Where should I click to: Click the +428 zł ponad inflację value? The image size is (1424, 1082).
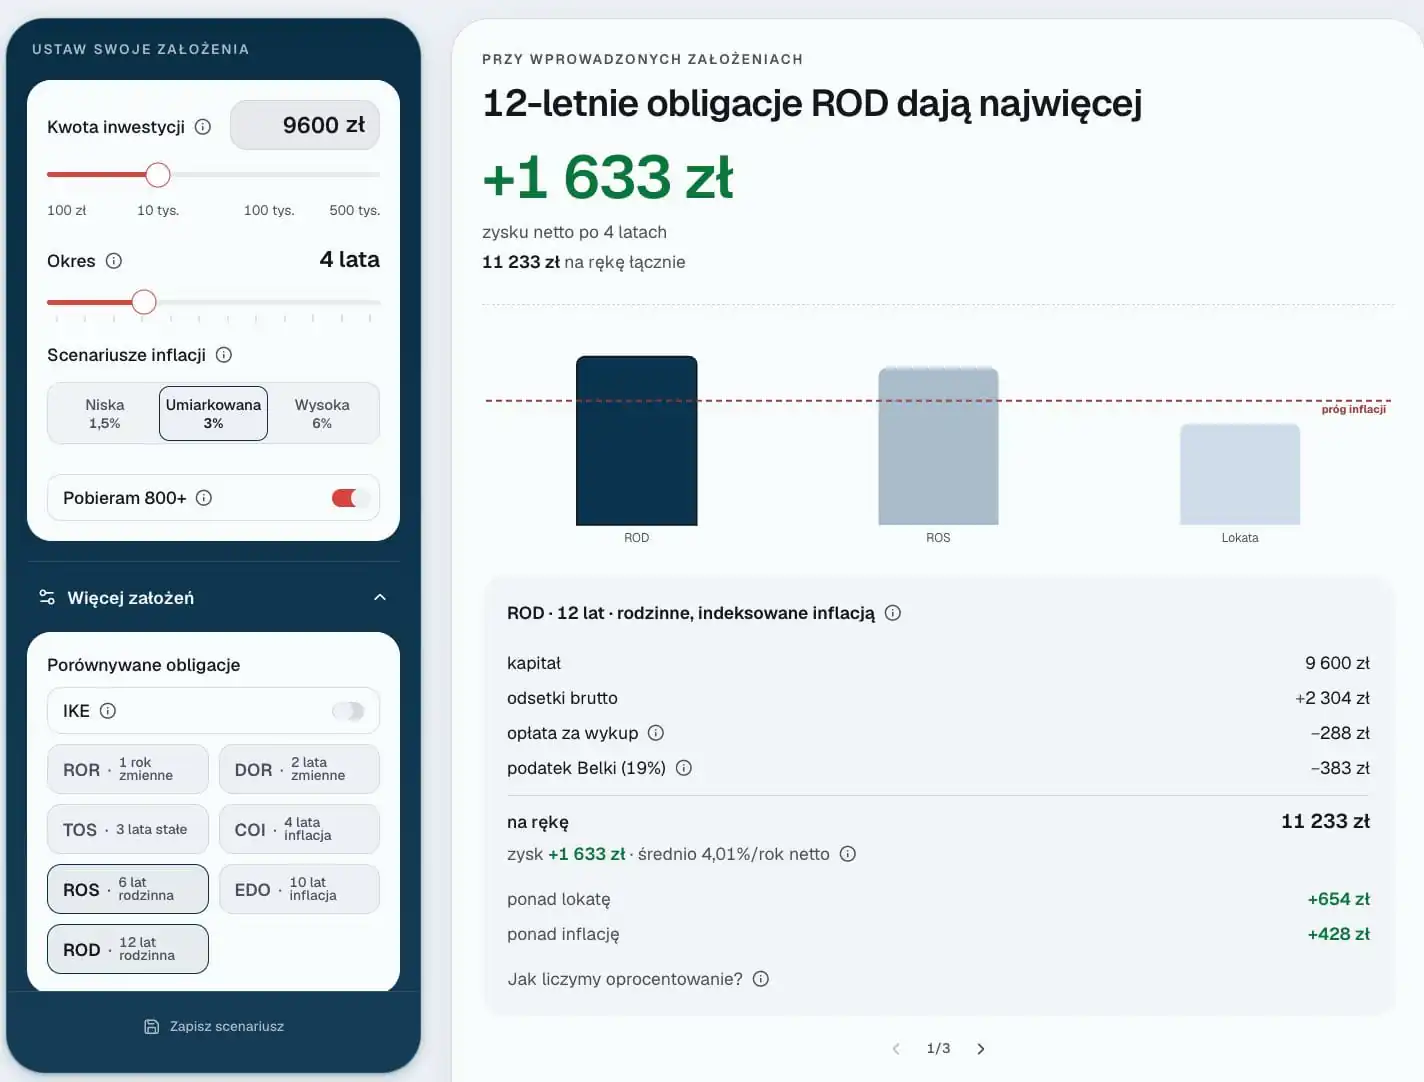click(x=1339, y=934)
